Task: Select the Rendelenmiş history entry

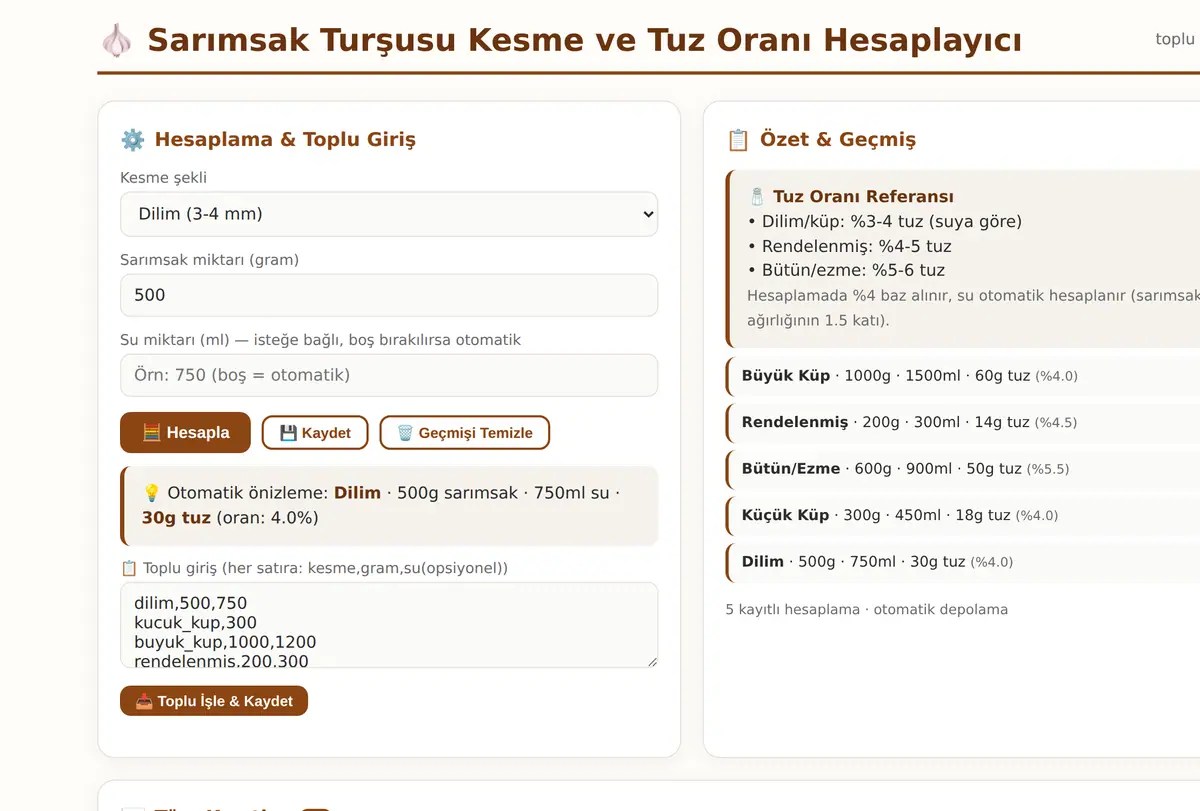Action: click(x=963, y=422)
